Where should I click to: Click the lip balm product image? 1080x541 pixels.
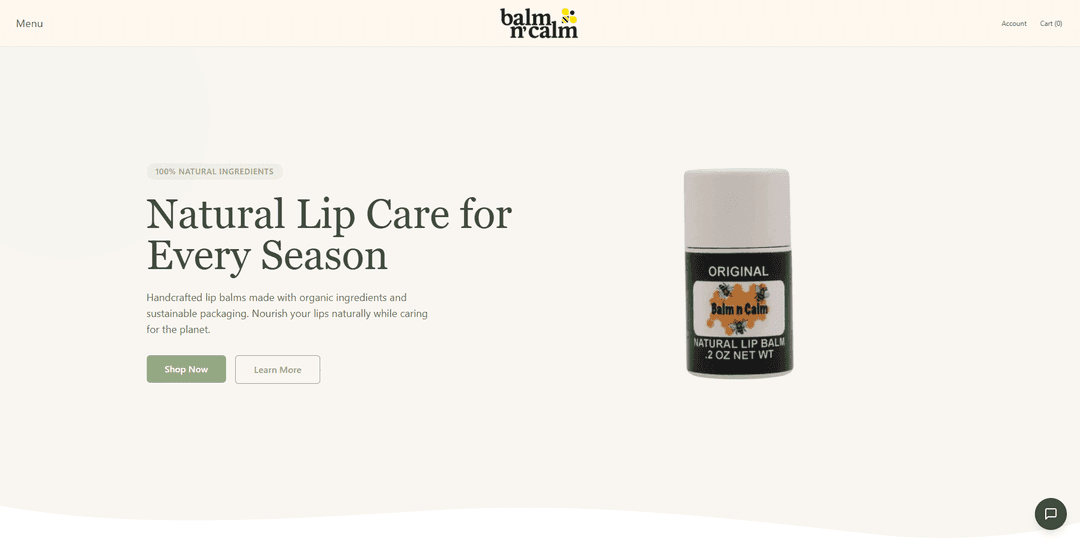[738, 273]
